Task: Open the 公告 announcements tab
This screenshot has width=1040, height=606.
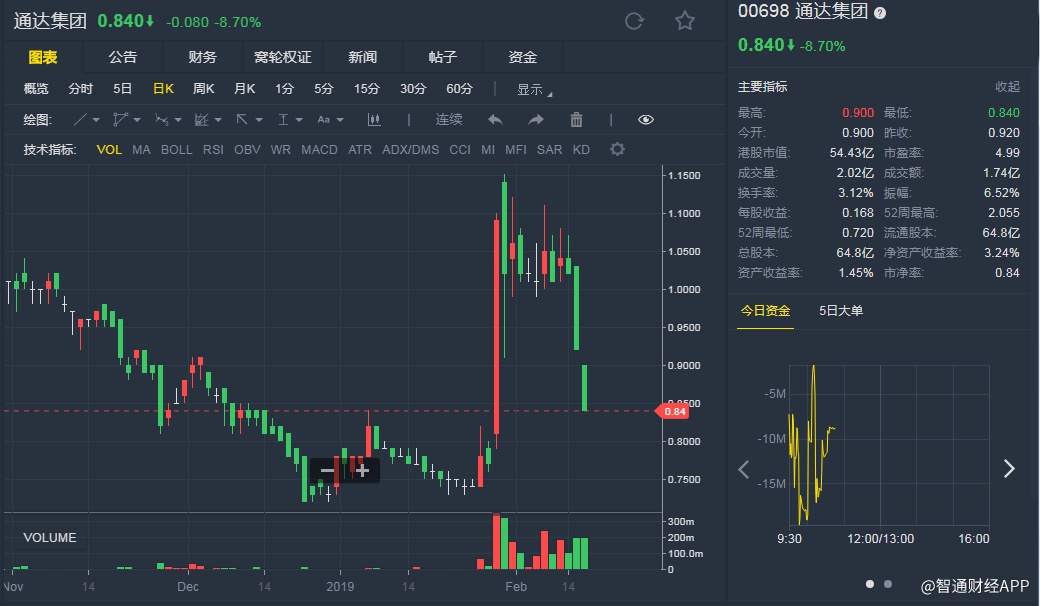Action: point(123,57)
